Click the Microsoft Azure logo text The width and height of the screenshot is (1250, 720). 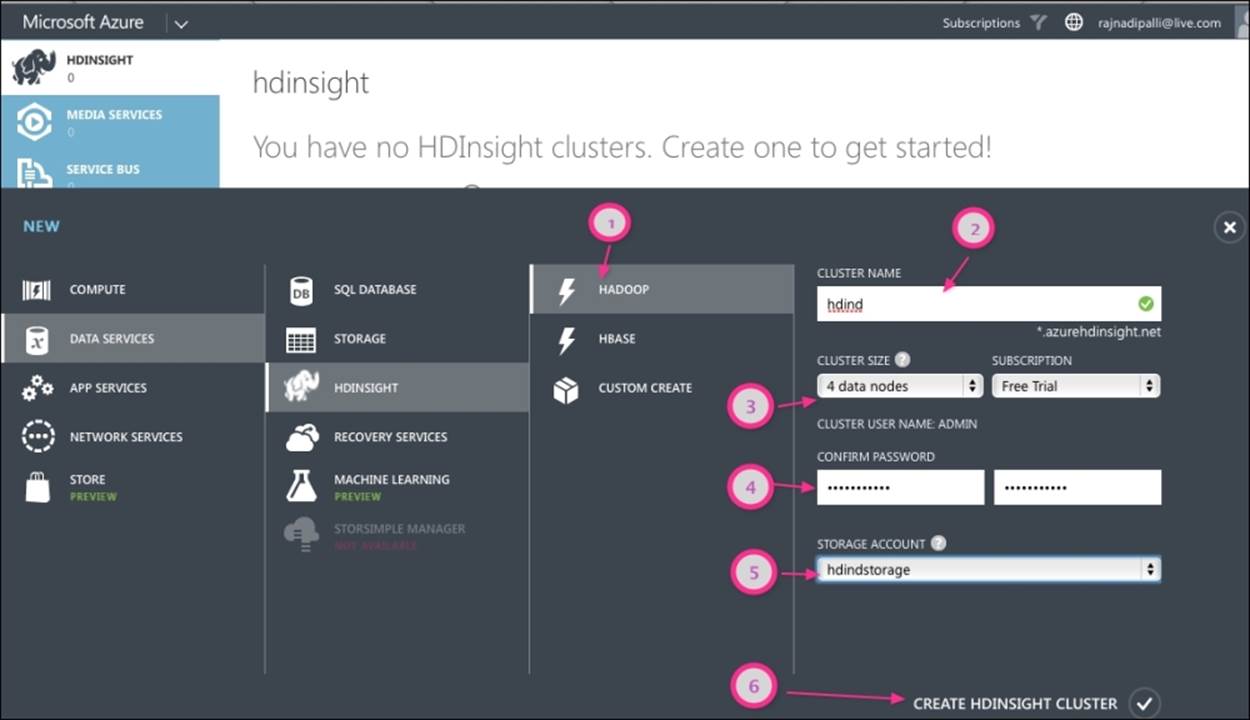click(x=83, y=22)
